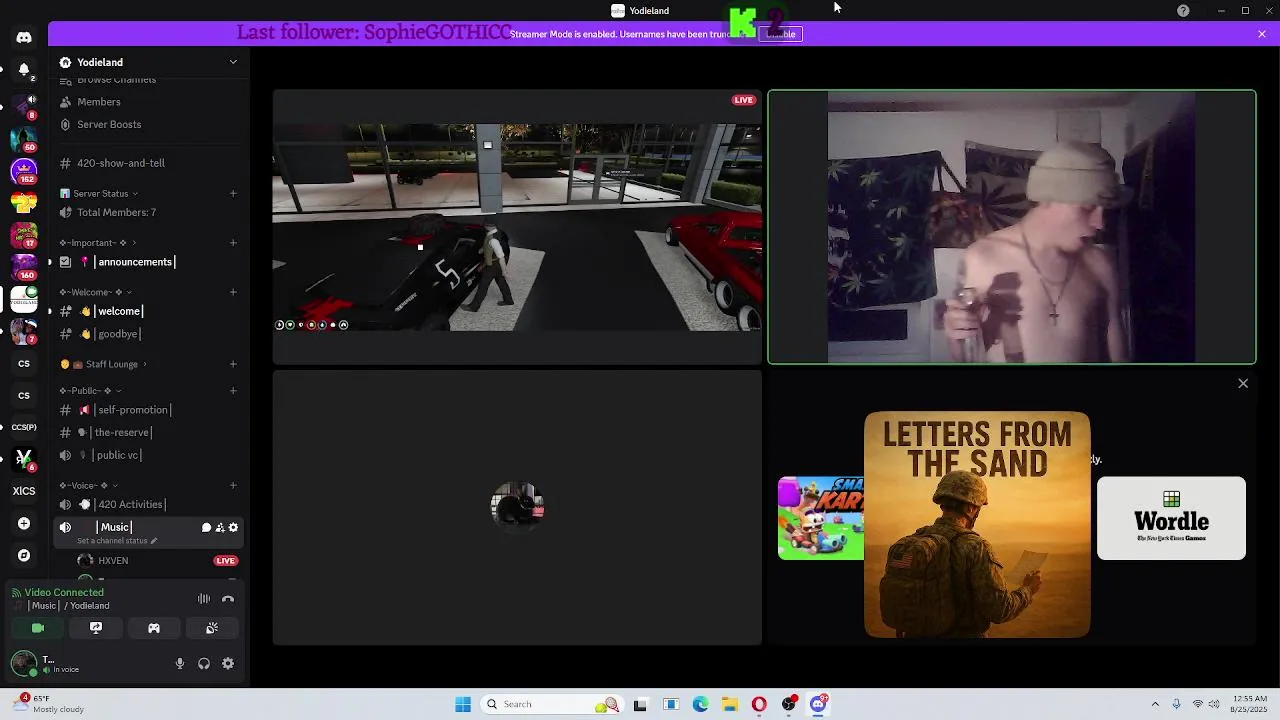Image resolution: width=1280 pixels, height=720 pixels.
Task: Open the soundboard
Action: (x=212, y=628)
